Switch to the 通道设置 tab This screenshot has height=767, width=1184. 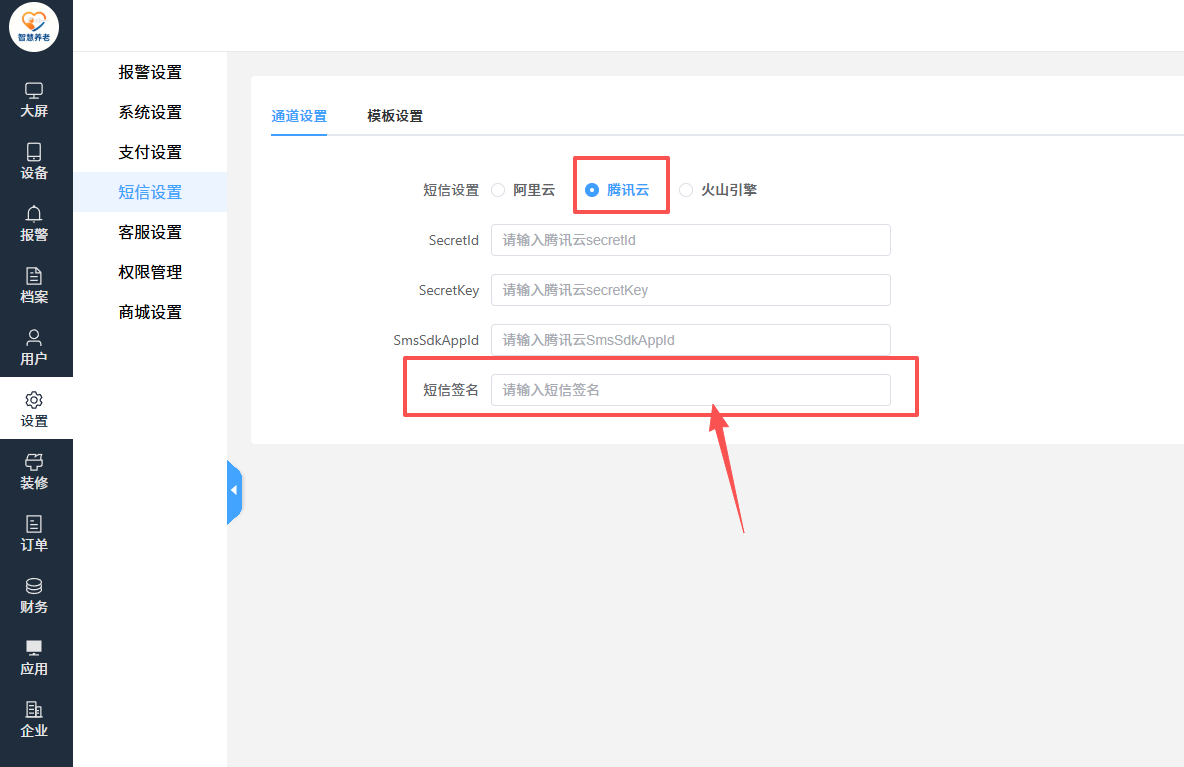[299, 116]
